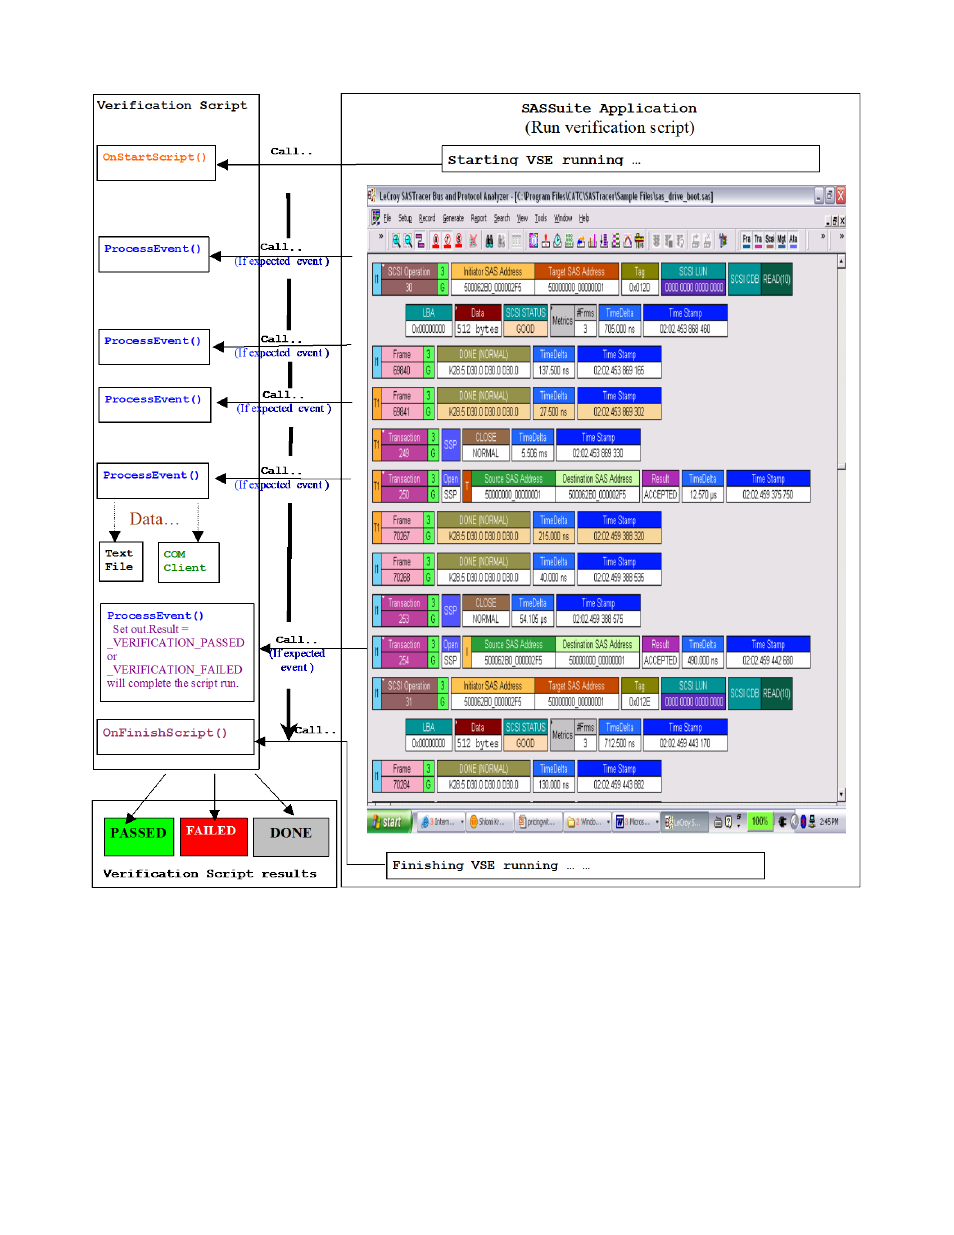Screen dimensions: 954x1235
Task: Click the Frame 70294 cell
Action: [x=402, y=777]
